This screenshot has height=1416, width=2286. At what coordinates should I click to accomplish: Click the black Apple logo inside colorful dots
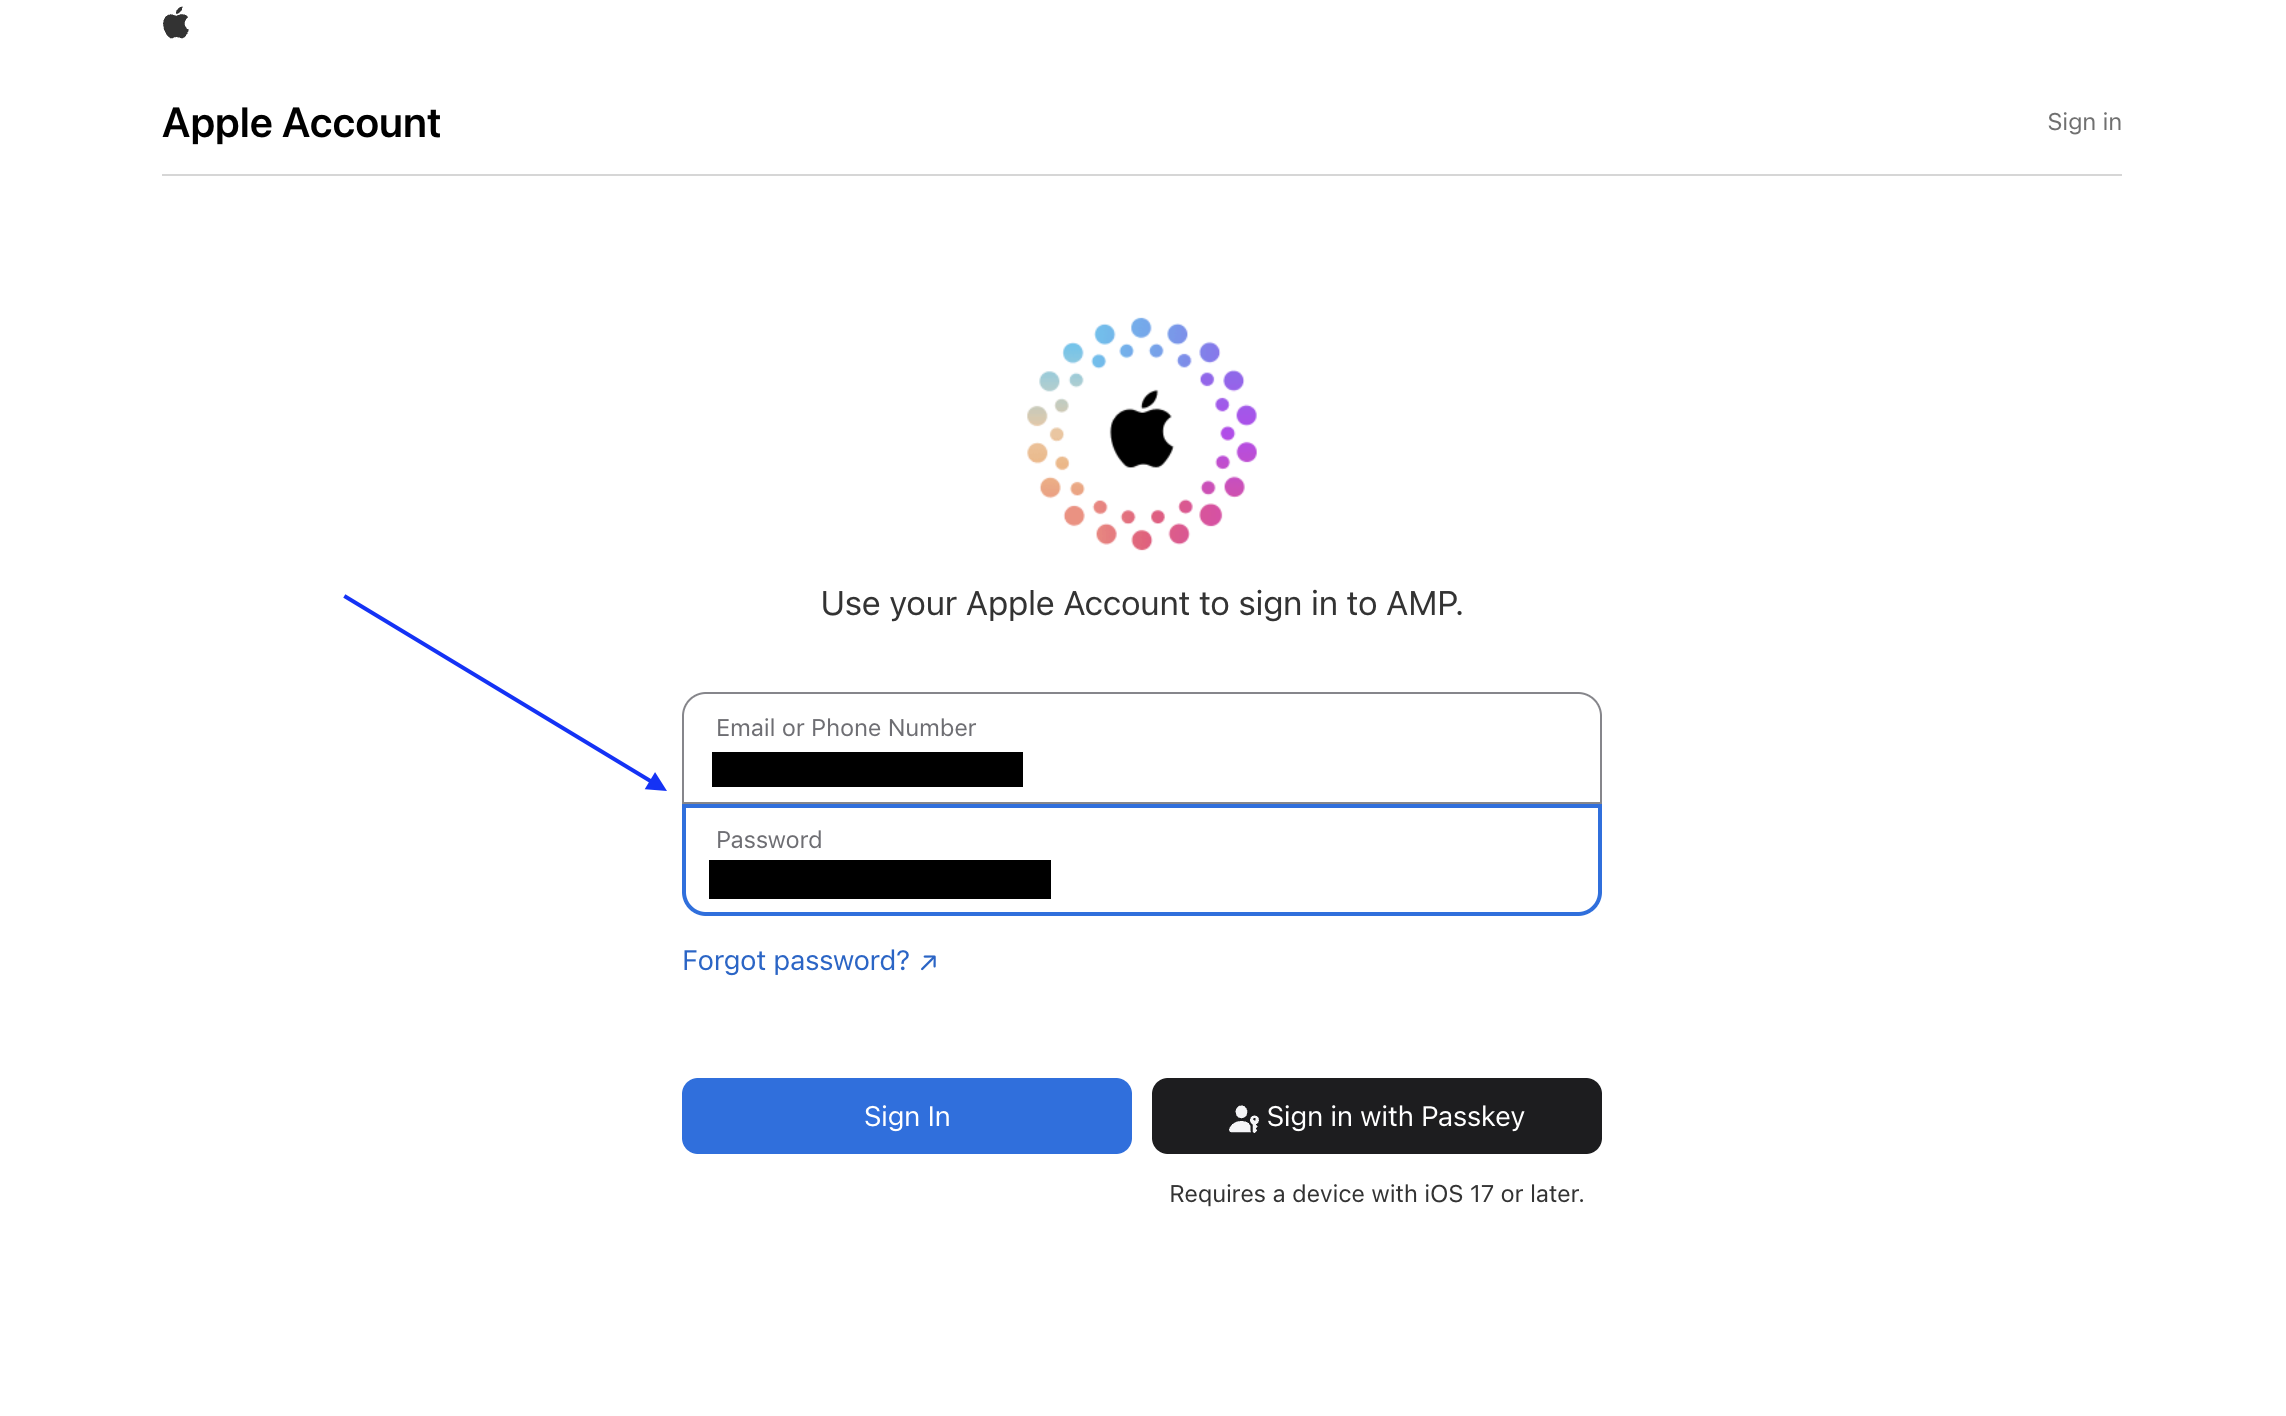(x=1141, y=430)
